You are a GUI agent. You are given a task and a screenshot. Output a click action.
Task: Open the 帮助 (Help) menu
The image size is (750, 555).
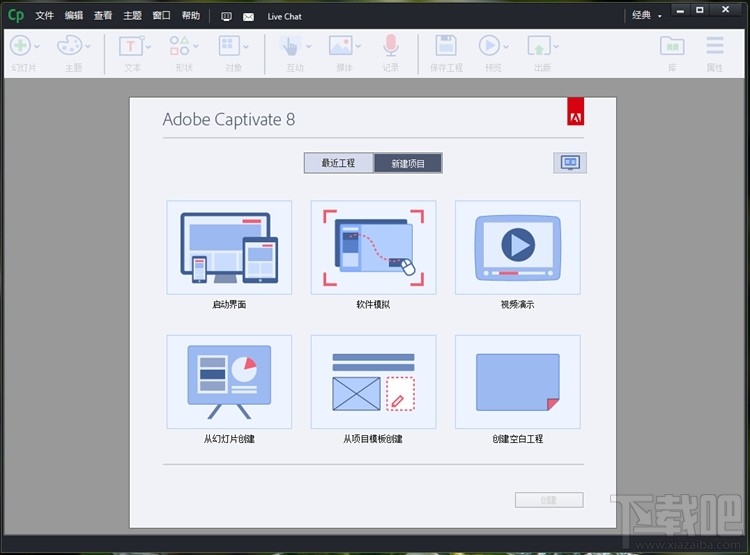[191, 16]
